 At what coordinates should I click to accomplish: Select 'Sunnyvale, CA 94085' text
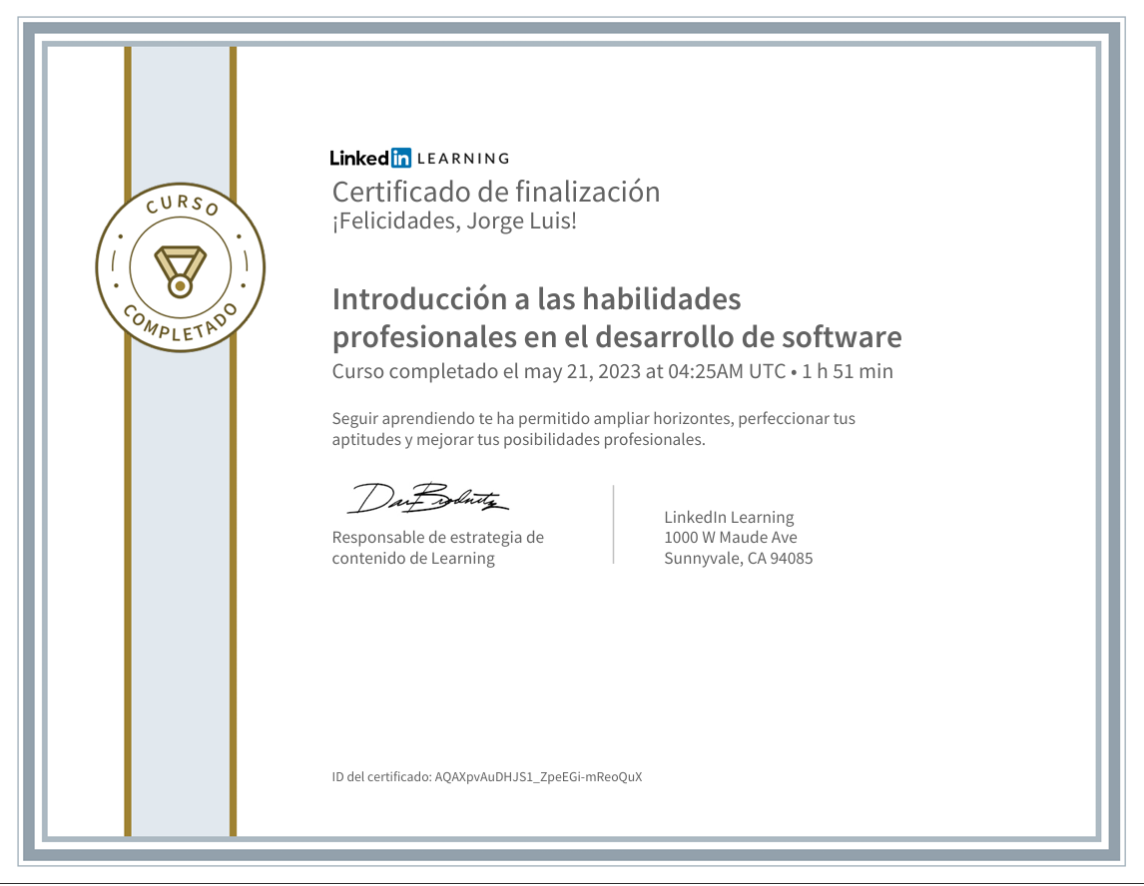(x=738, y=559)
